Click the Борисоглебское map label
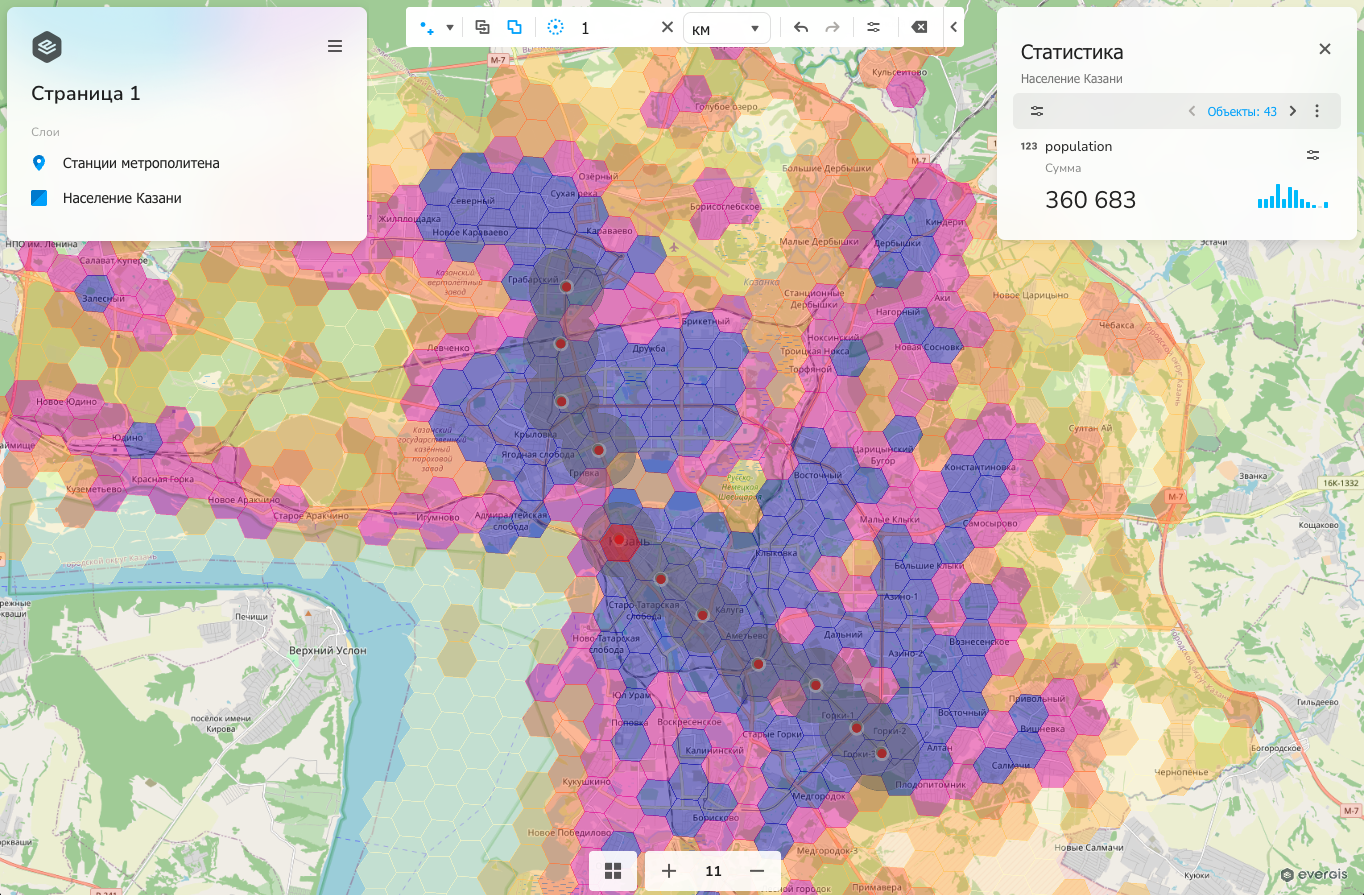 (727, 207)
